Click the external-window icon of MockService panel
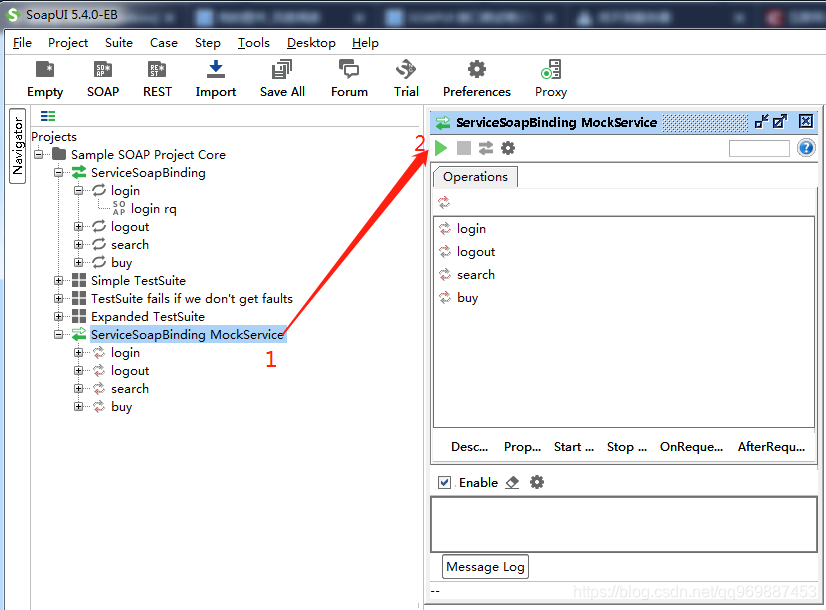This screenshot has width=826, height=610. (x=780, y=122)
